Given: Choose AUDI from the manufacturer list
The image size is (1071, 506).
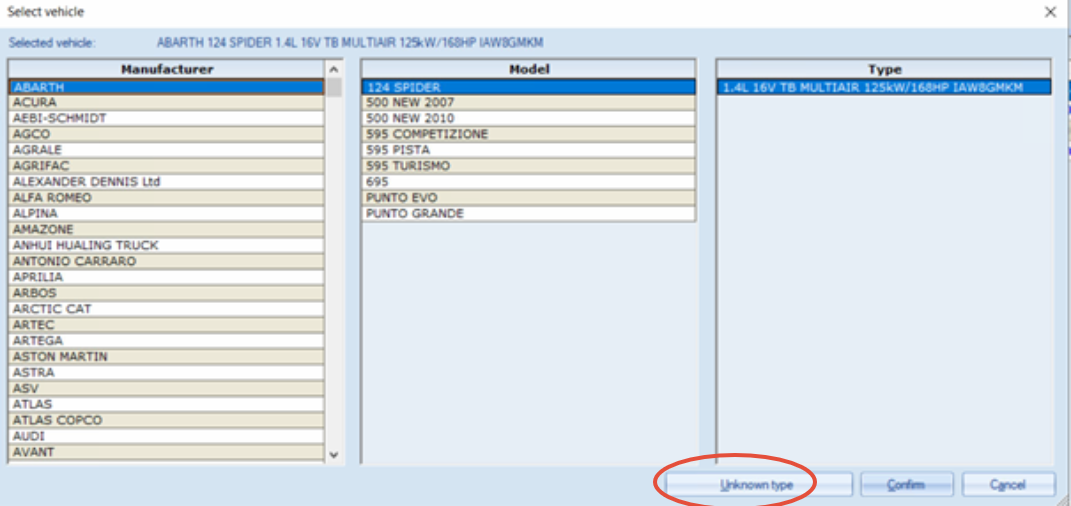Looking at the screenshot, I should [x=167, y=436].
